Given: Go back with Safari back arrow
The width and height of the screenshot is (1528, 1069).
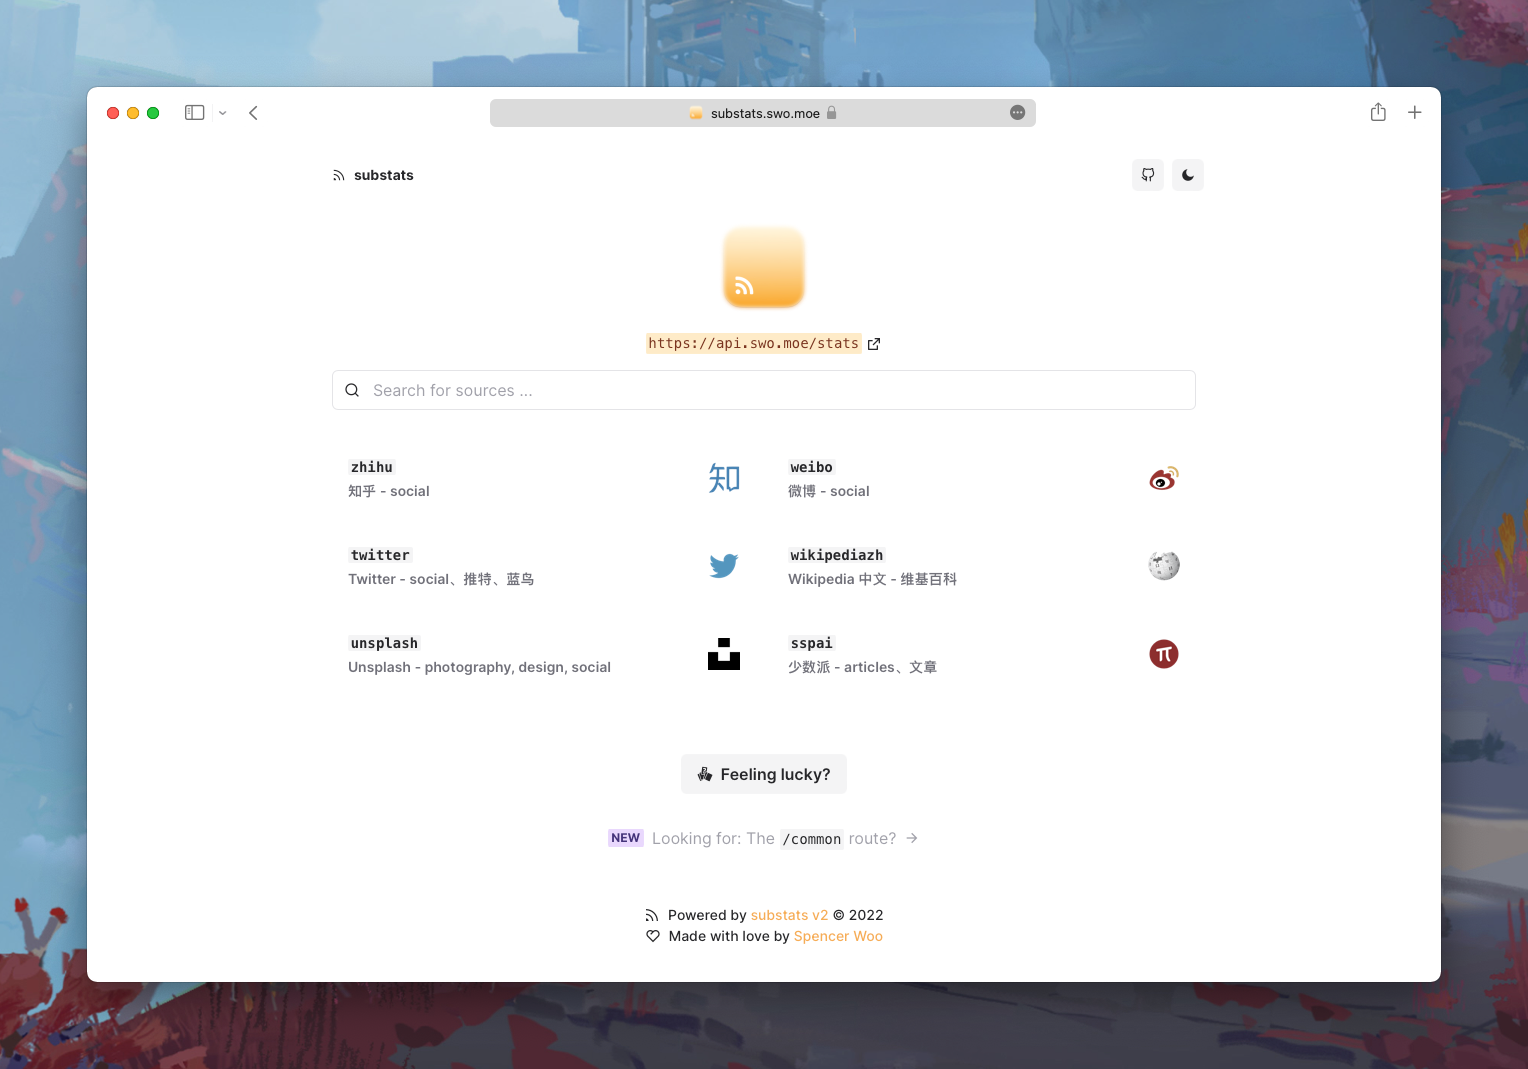Looking at the screenshot, I should [253, 113].
